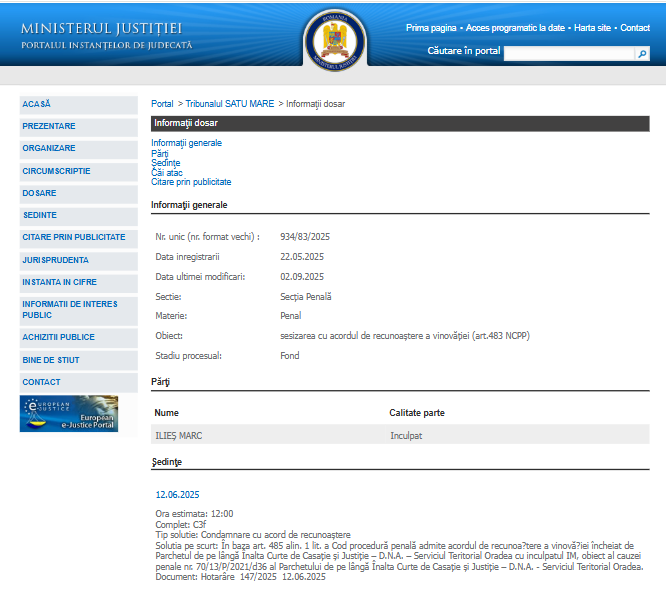This screenshot has height=594, width=666.
Task: Go to the Harta site link
Action: [x=593, y=28]
